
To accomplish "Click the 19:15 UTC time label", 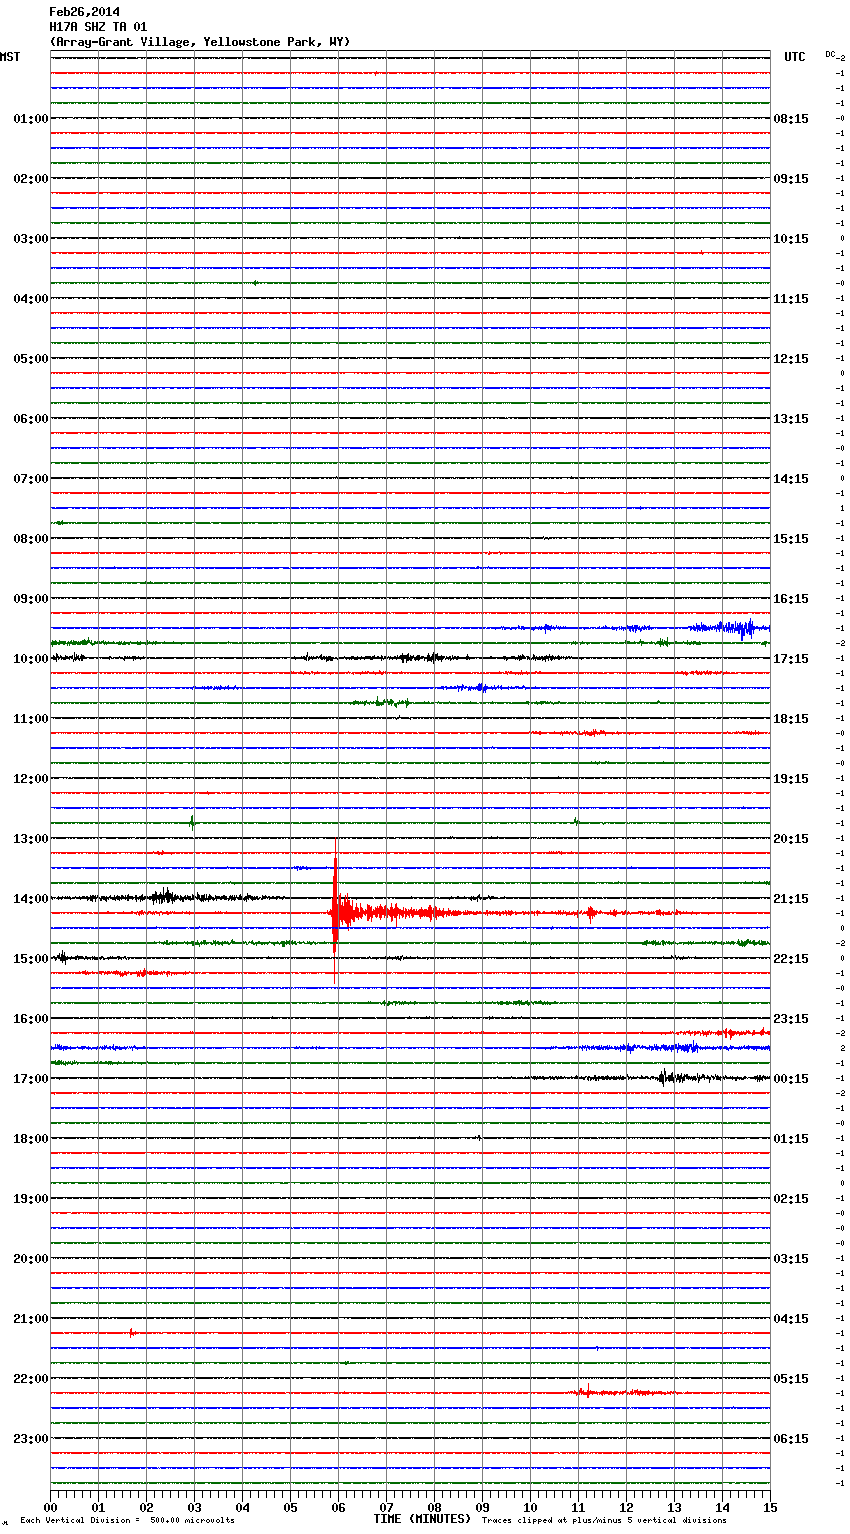I will pyautogui.click(x=791, y=778).
